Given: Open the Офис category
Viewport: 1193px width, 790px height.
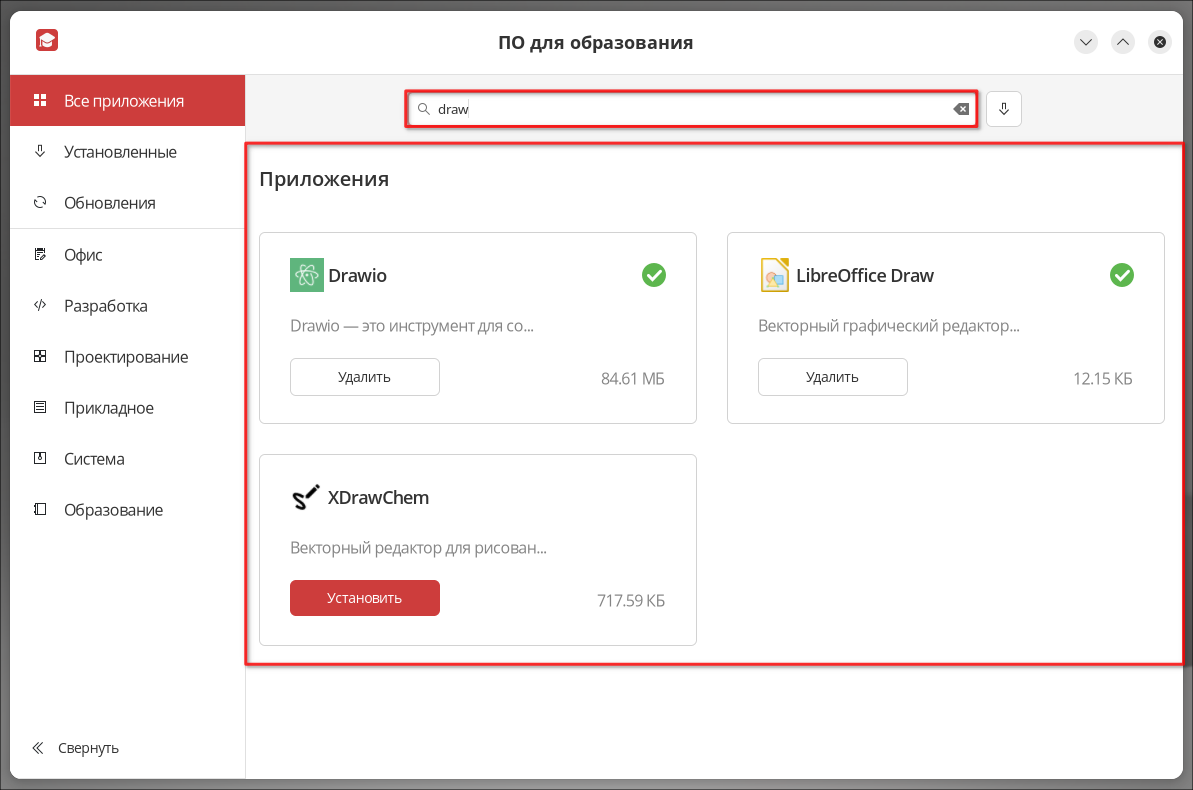Looking at the screenshot, I should click(x=127, y=254).
